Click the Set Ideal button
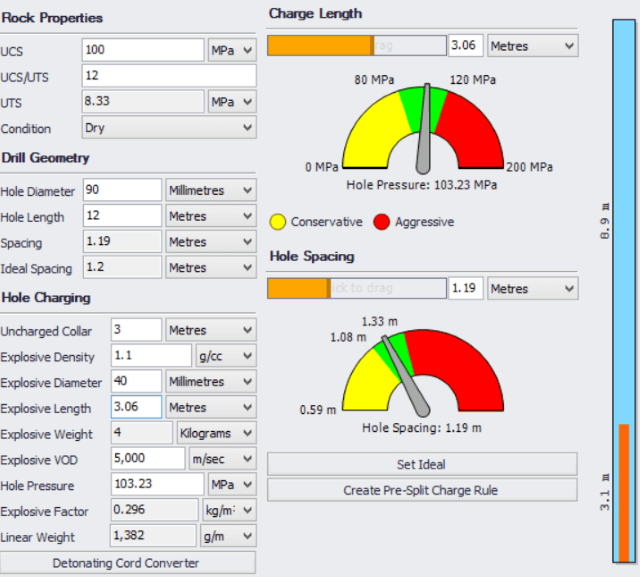 click(x=422, y=464)
